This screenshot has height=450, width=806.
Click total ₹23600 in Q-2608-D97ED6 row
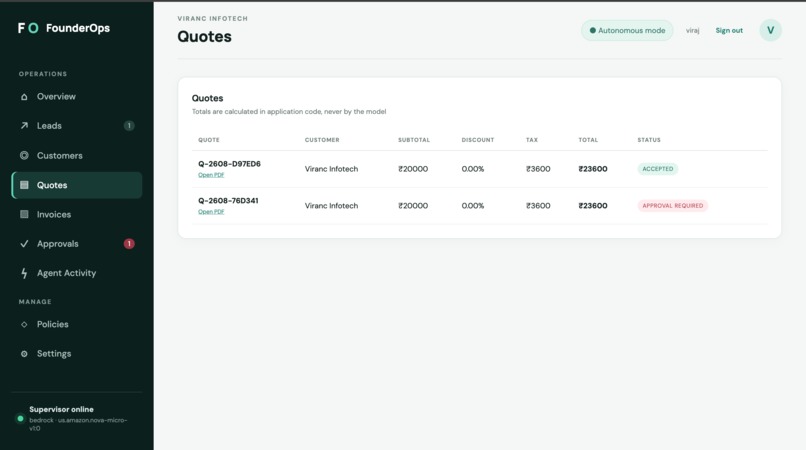tap(593, 169)
